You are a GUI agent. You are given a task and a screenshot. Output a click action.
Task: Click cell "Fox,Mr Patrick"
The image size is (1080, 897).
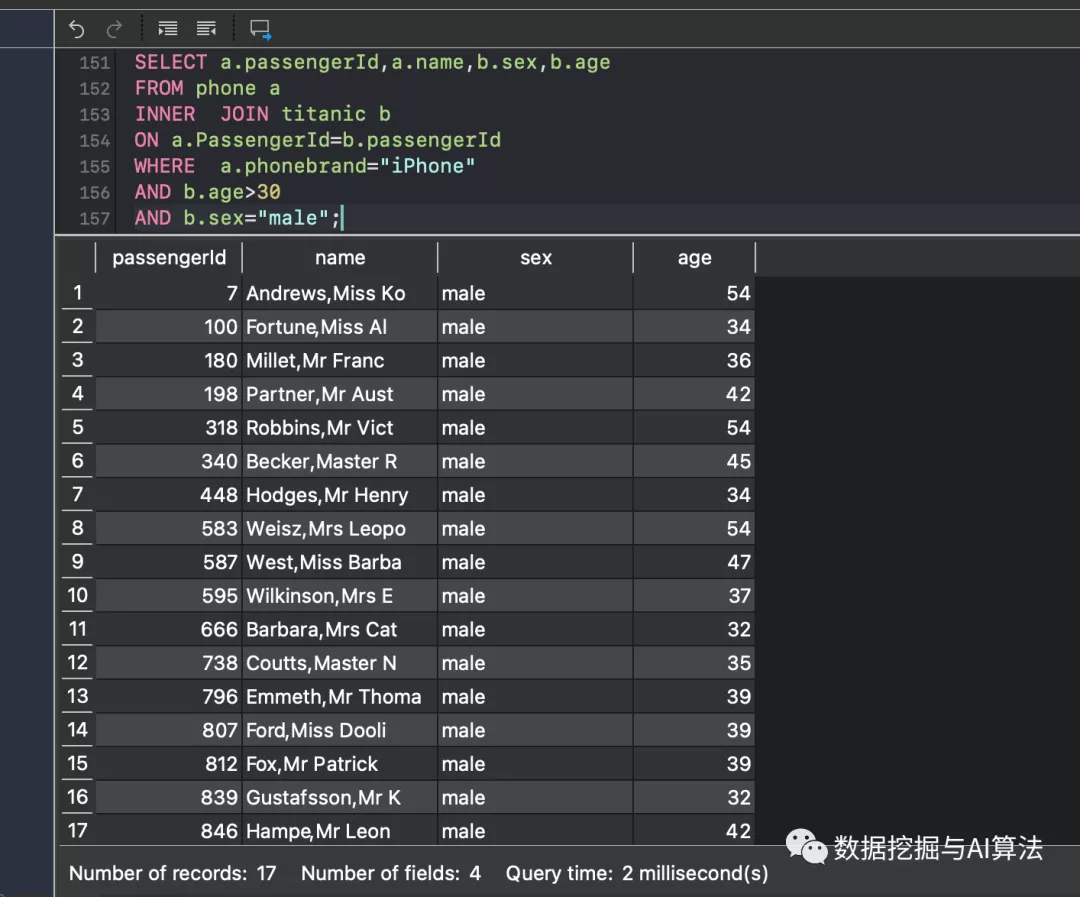click(x=340, y=764)
